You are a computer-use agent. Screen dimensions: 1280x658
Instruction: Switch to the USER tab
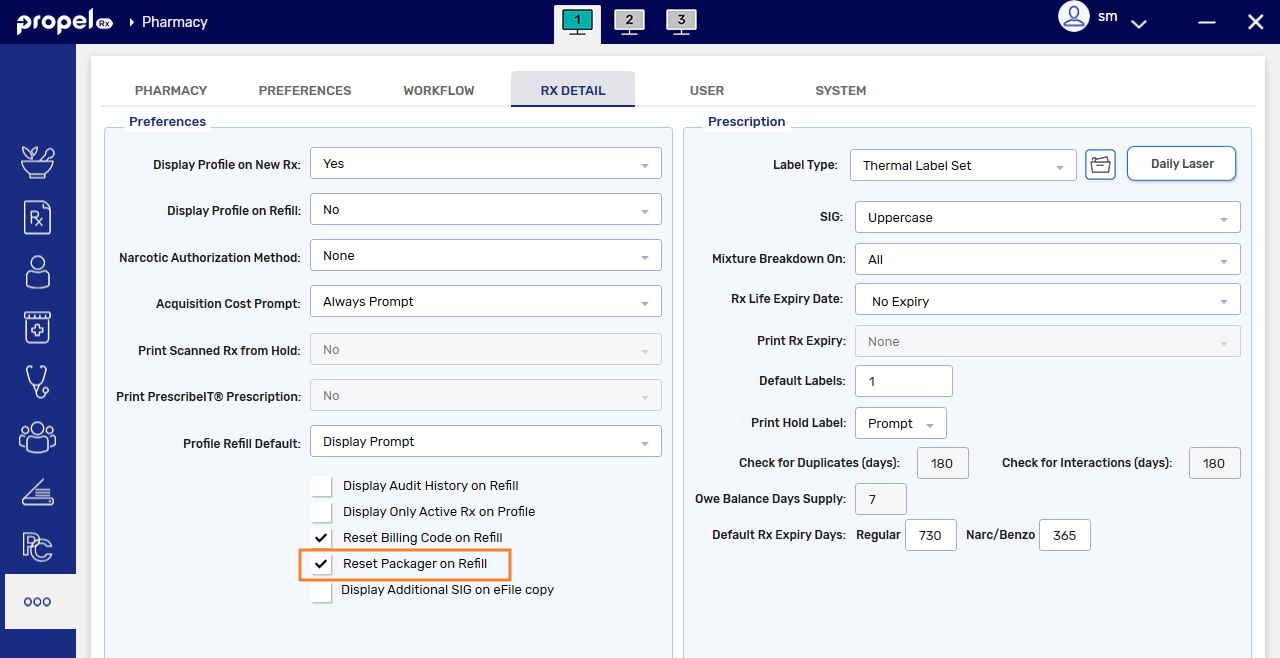(x=707, y=90)
